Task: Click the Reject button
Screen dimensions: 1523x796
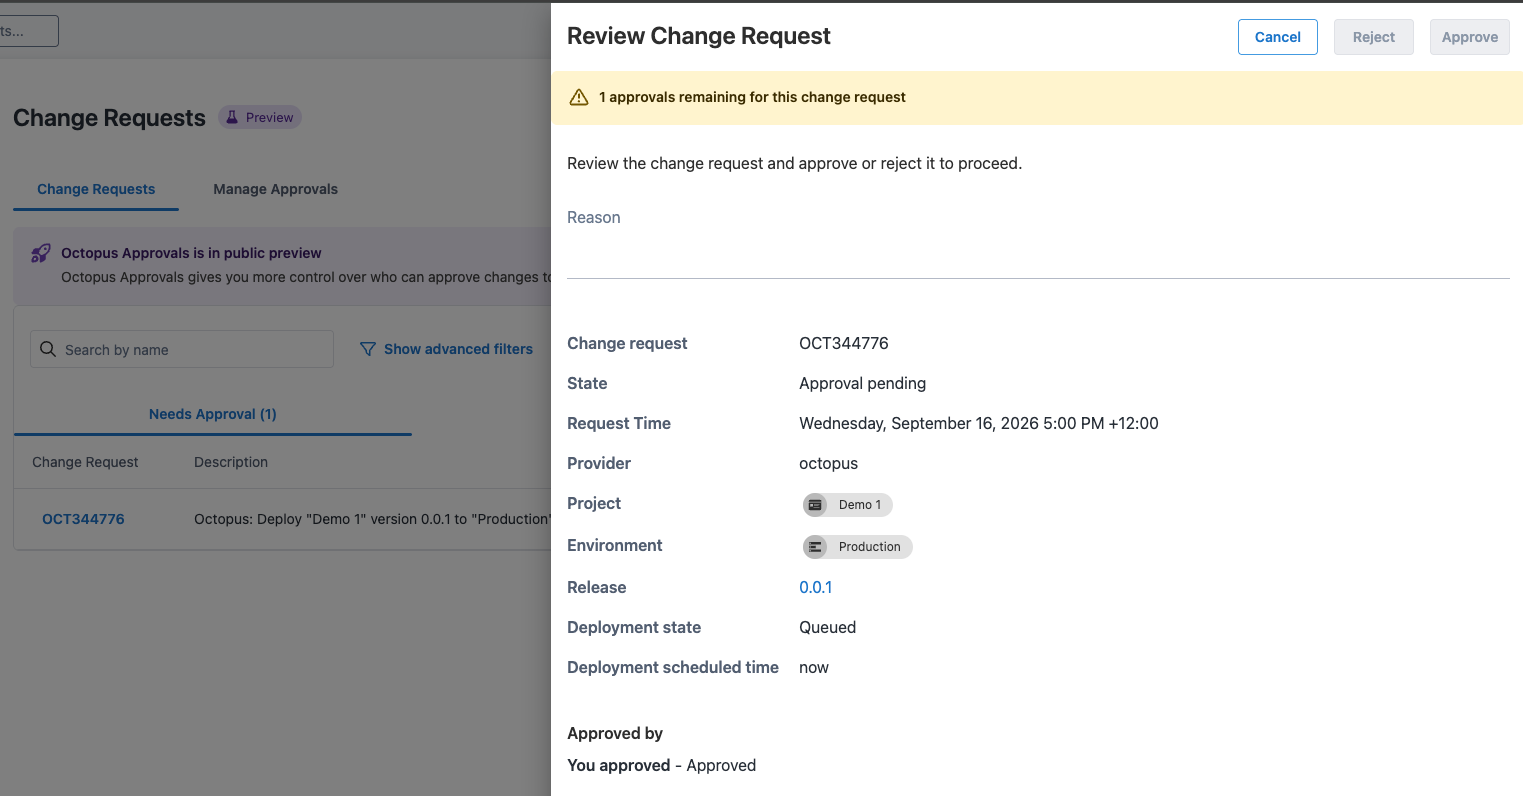Action: (x=1373, y=37)
